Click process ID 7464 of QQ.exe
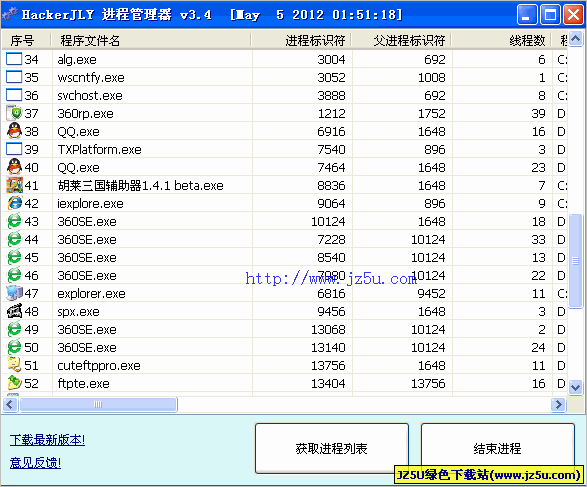The width and height of the screenshot is (587, 487). pyautogui.click(x=331, y=167)
